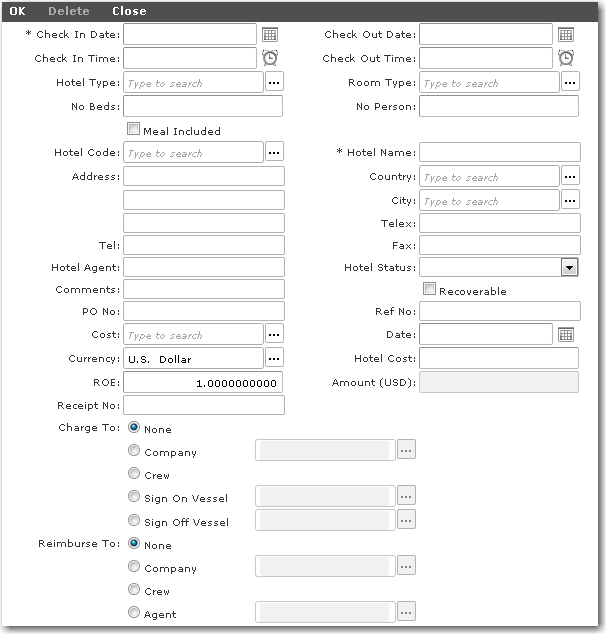Open calendar picker for Check Out Date

coord(566,35)
